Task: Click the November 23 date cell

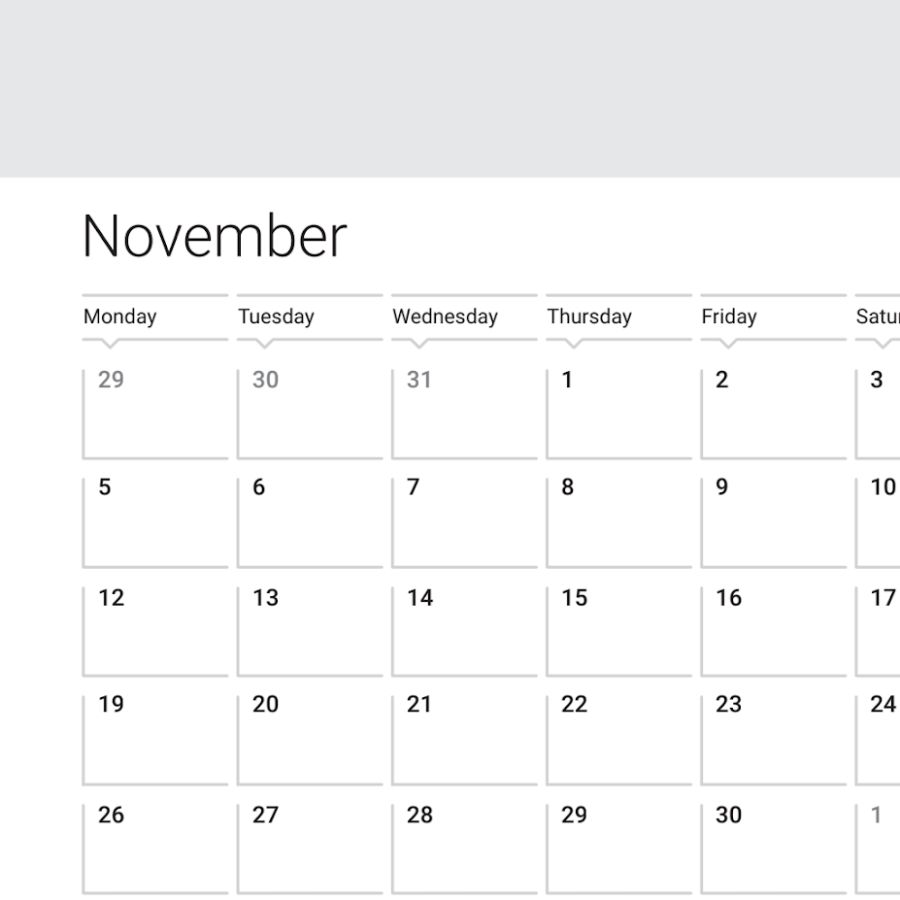Action: (773, 739)
